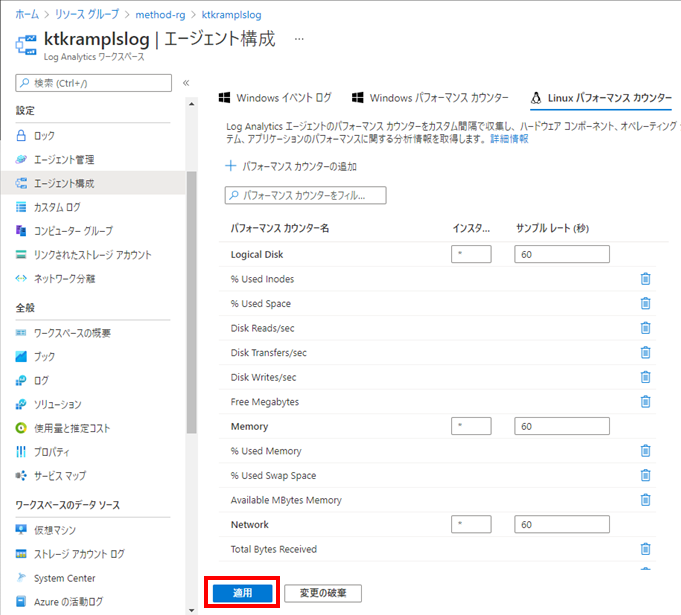
Task: Click sidebar scrollbar down arrow
Action: (192, 610)
